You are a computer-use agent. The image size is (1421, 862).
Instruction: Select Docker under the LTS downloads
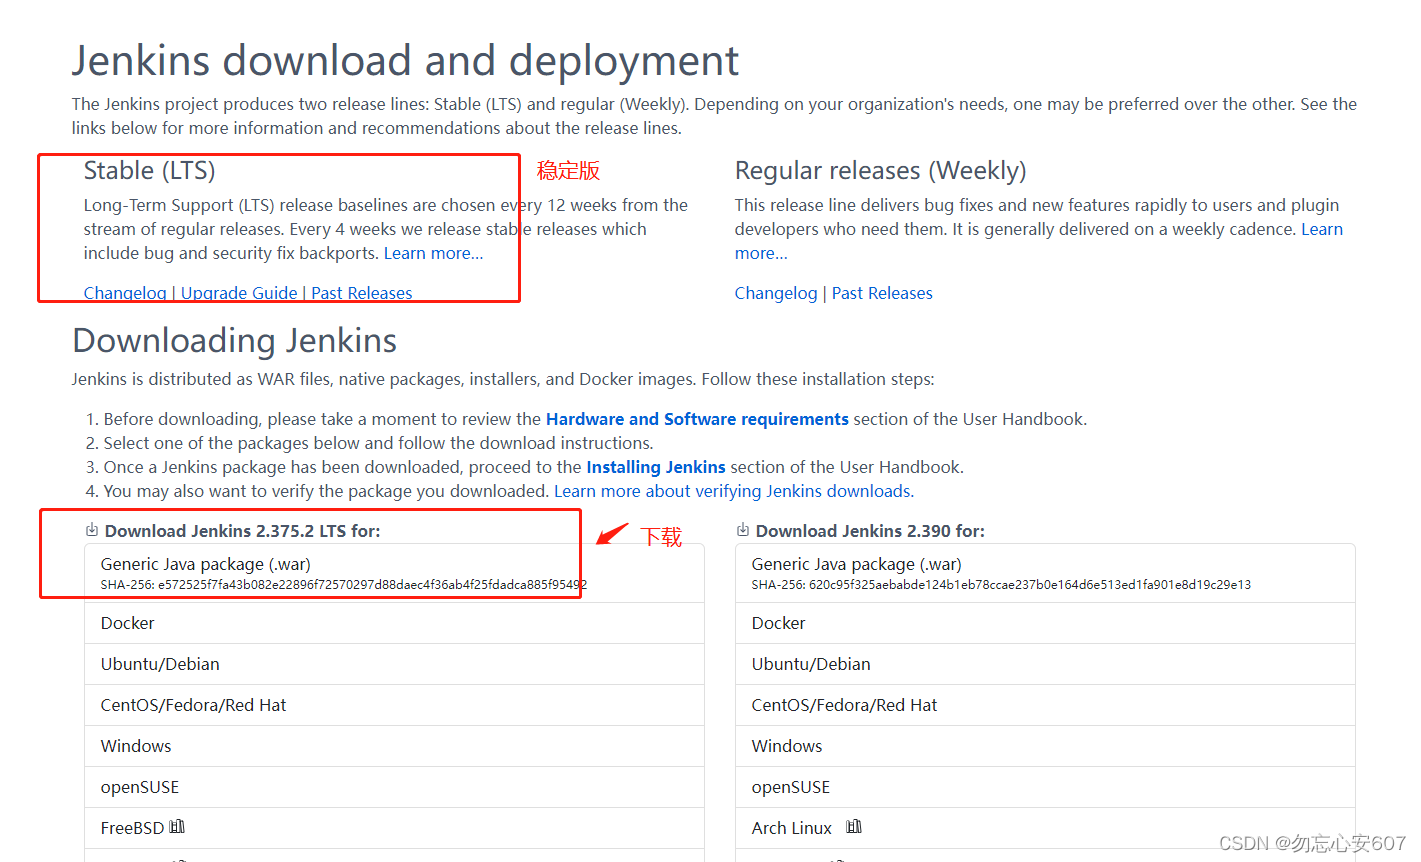coord(394,623)
